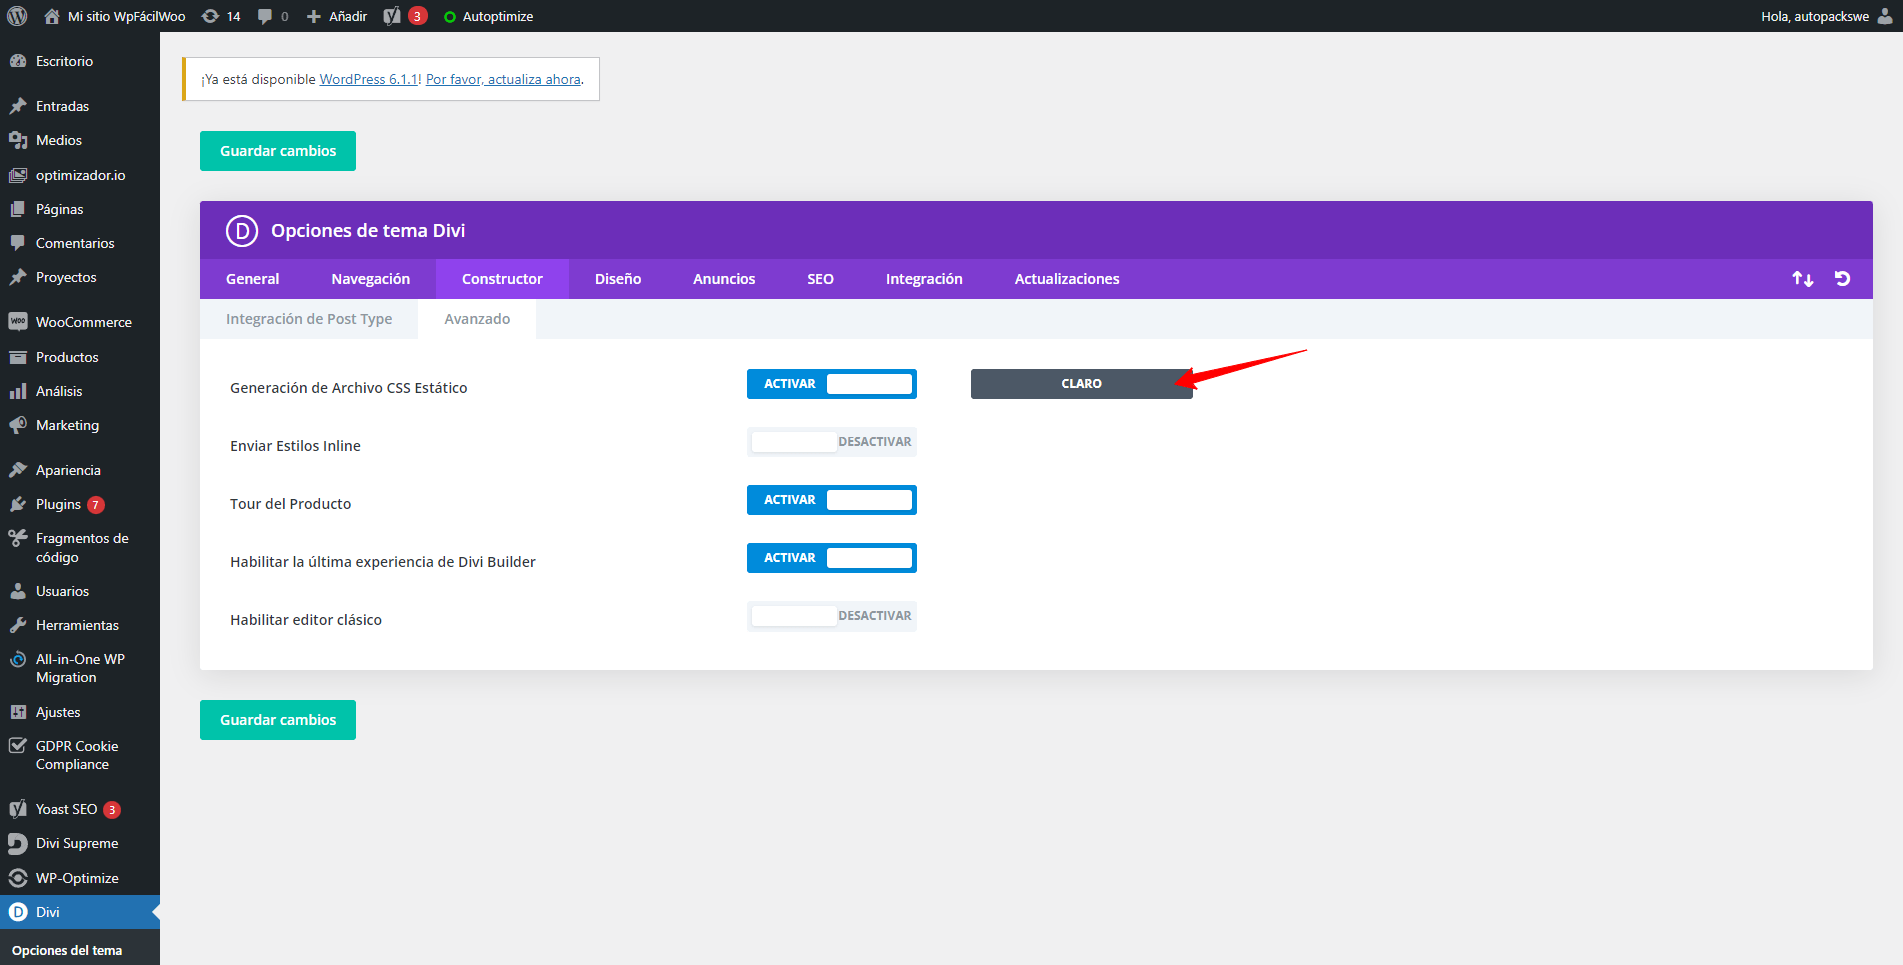Click the Escritorio dashboard icon
This screenshot has width=1903, height=965.
tap(18, 61)
